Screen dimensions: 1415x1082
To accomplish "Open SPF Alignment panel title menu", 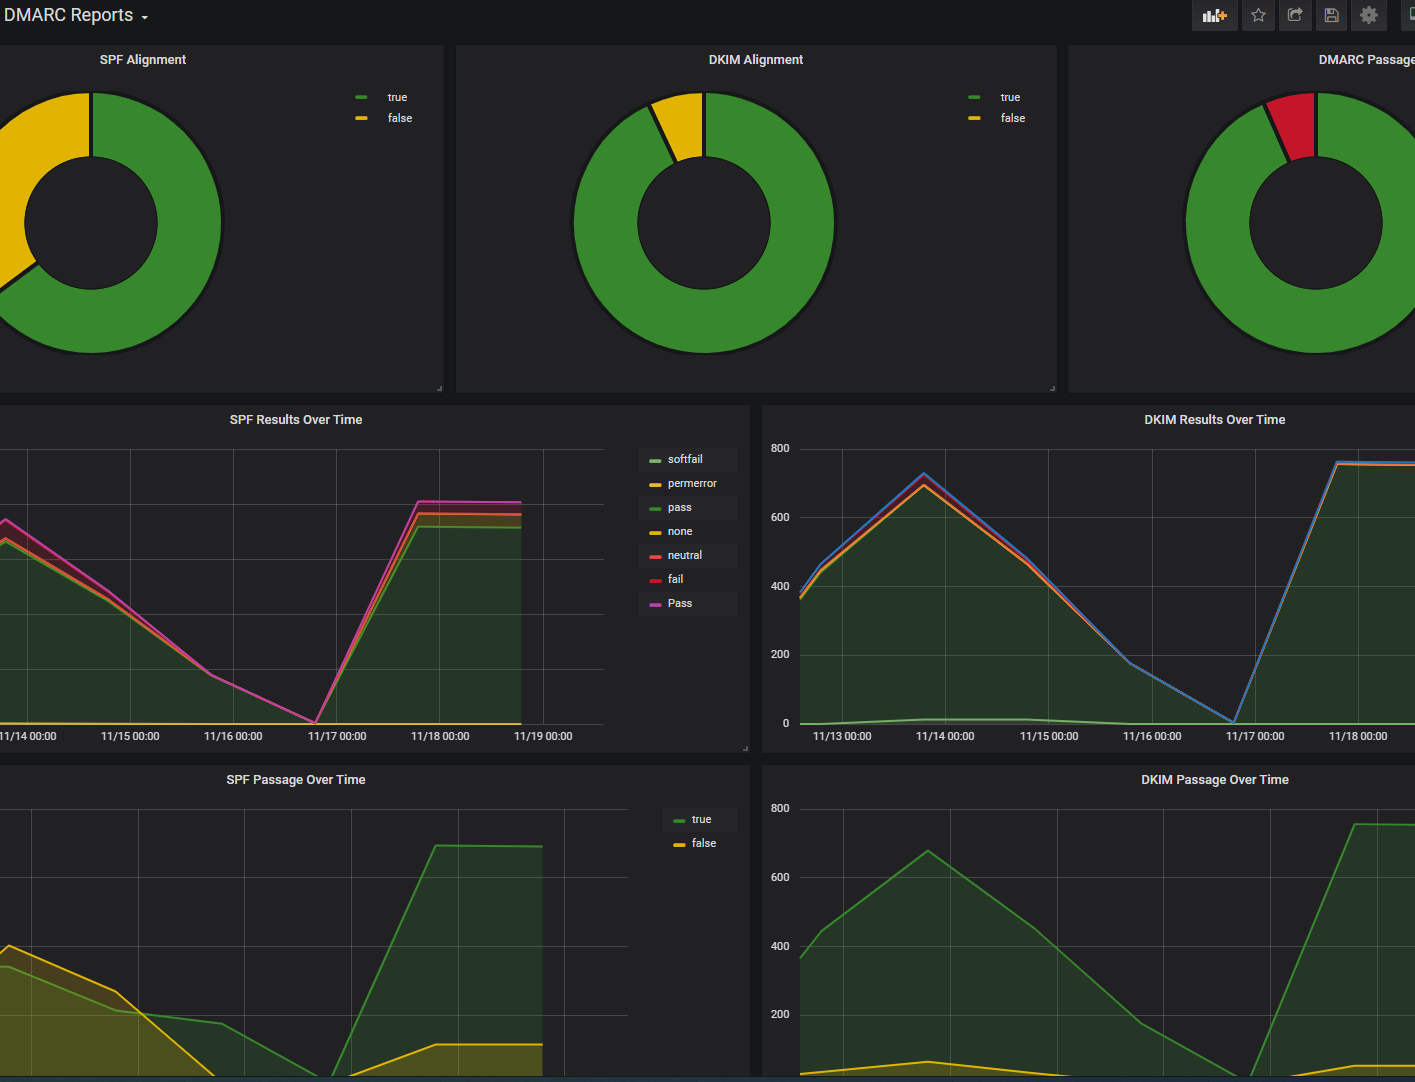I will click(x=142, y=60).
